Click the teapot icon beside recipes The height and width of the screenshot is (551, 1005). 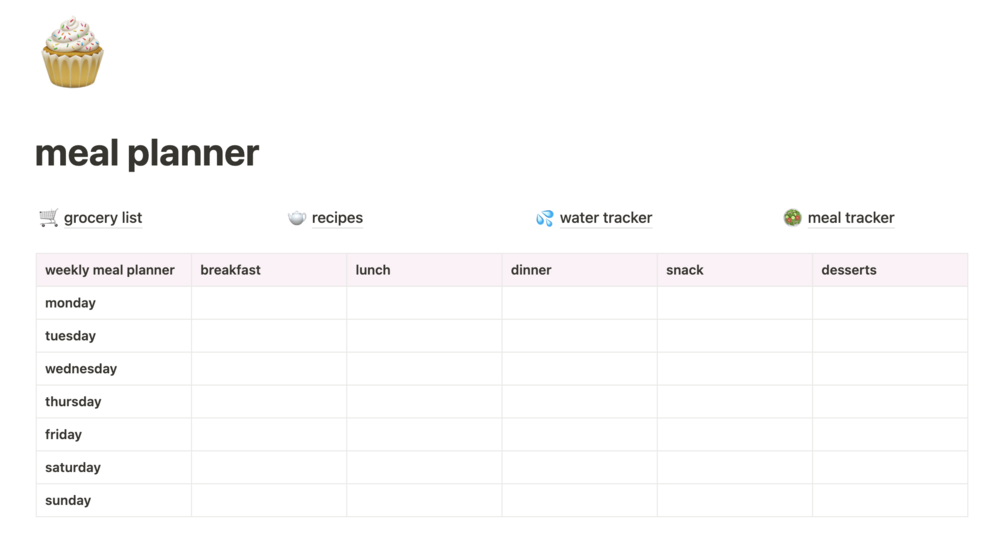[296, 218]
